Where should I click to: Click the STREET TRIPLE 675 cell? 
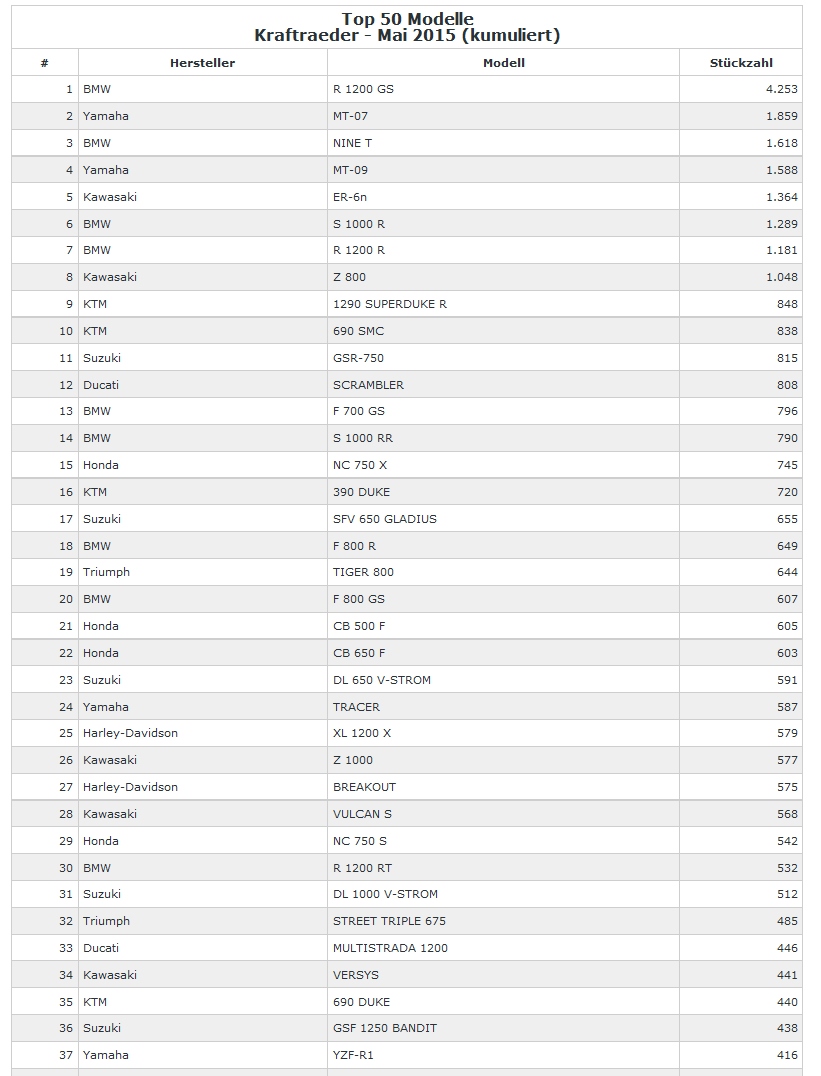(x=389, y=921)
